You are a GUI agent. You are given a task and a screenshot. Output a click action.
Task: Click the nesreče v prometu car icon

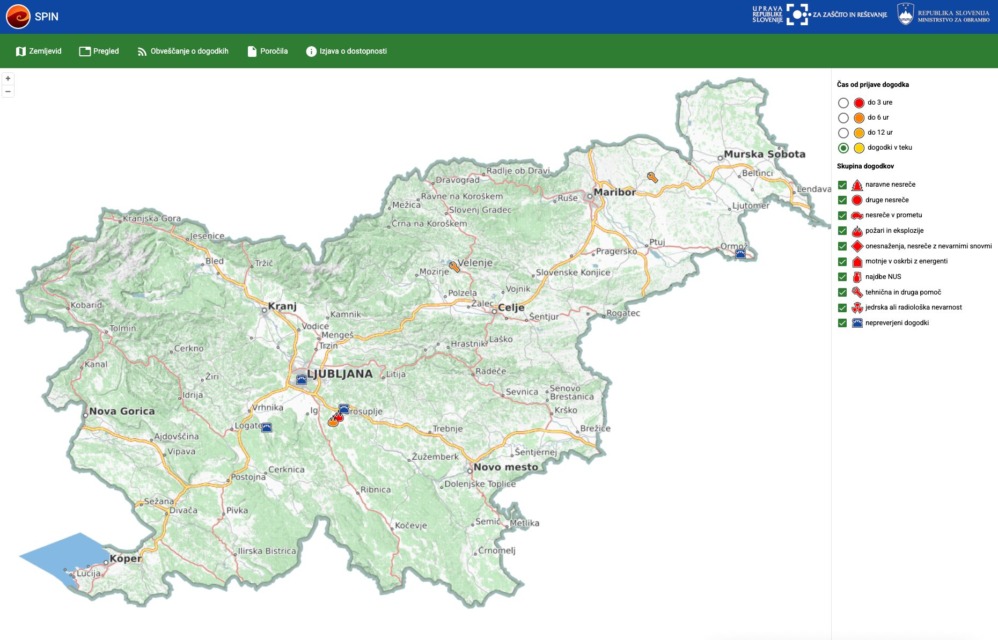(857, 215)
